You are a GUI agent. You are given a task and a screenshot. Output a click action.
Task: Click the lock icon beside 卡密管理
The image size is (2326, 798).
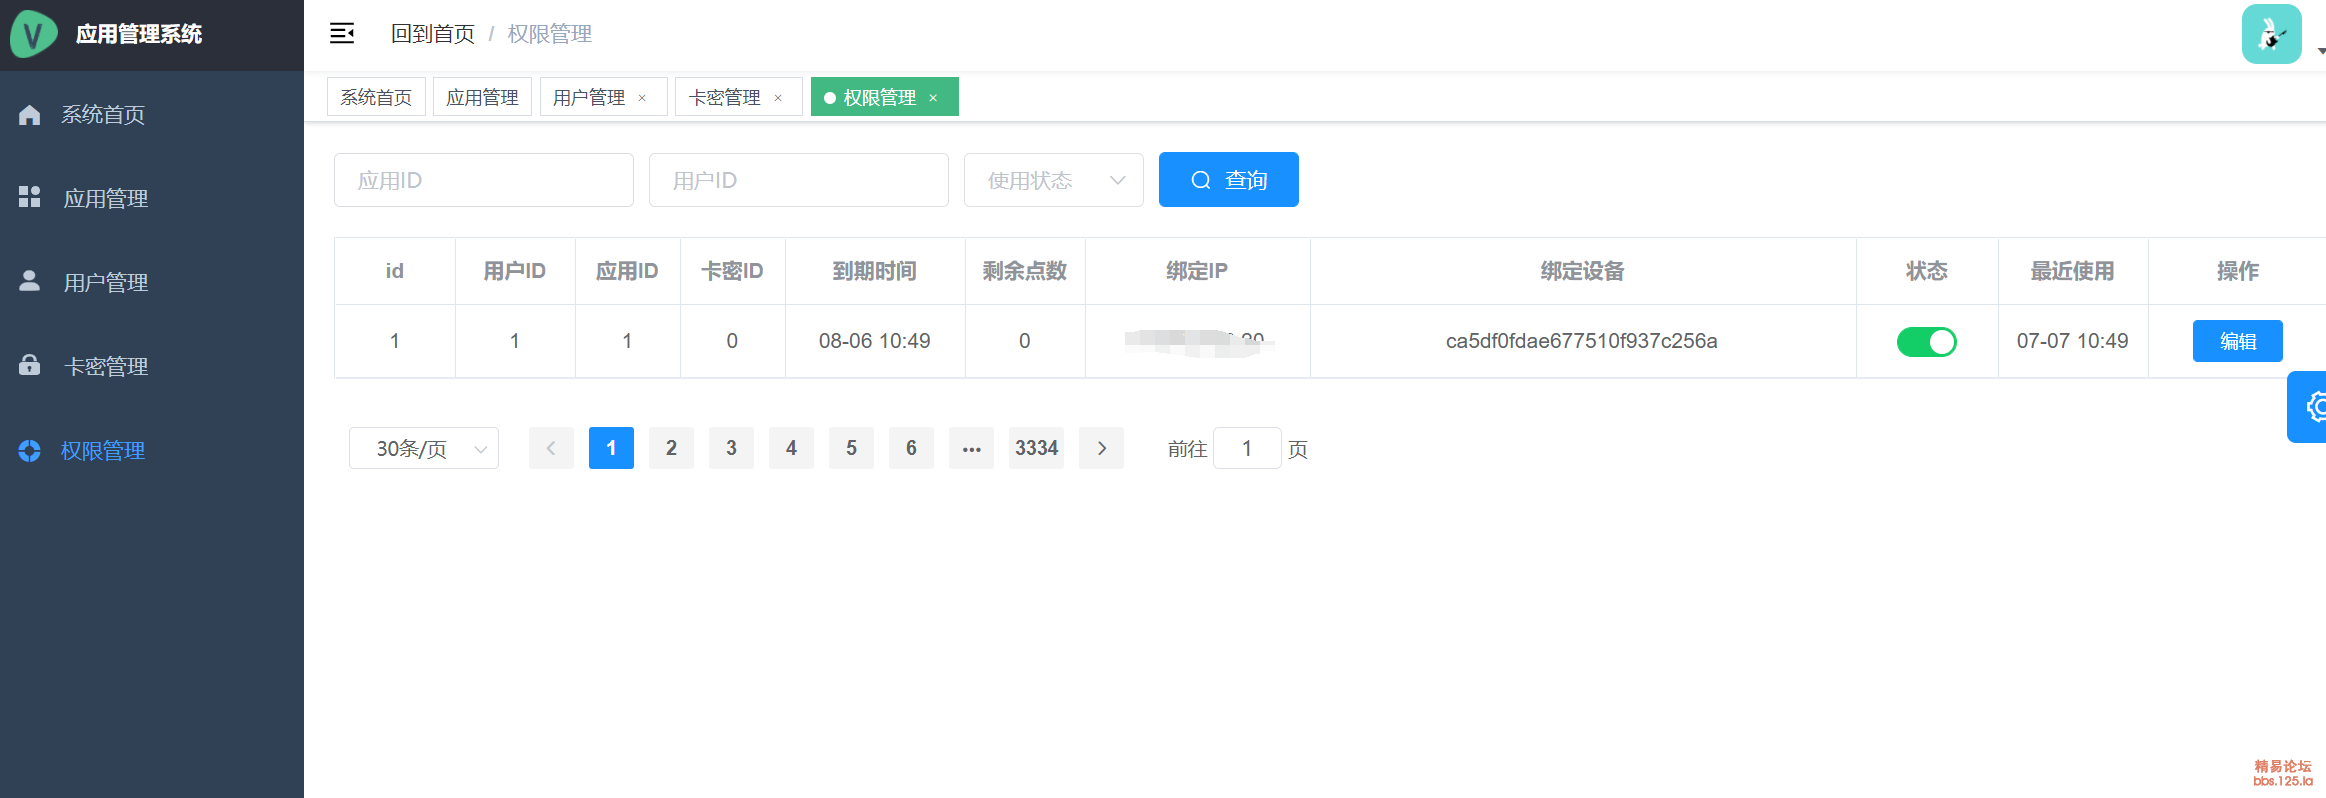point(30,365)
